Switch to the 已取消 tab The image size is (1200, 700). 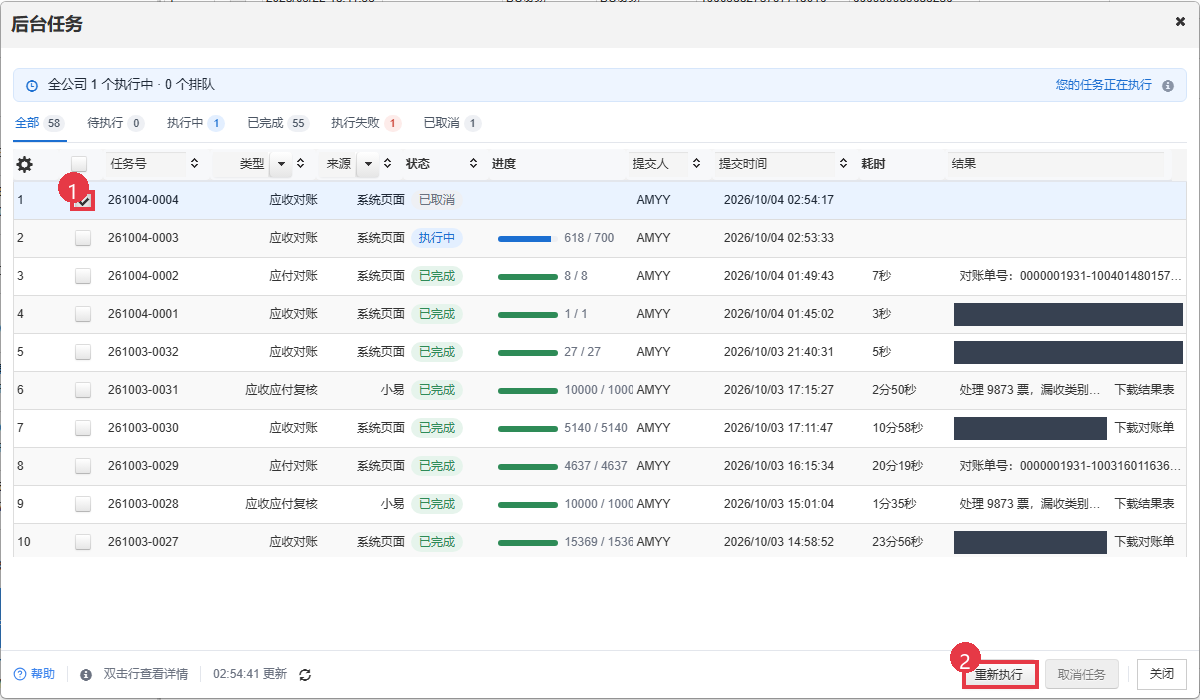(452, 123)
